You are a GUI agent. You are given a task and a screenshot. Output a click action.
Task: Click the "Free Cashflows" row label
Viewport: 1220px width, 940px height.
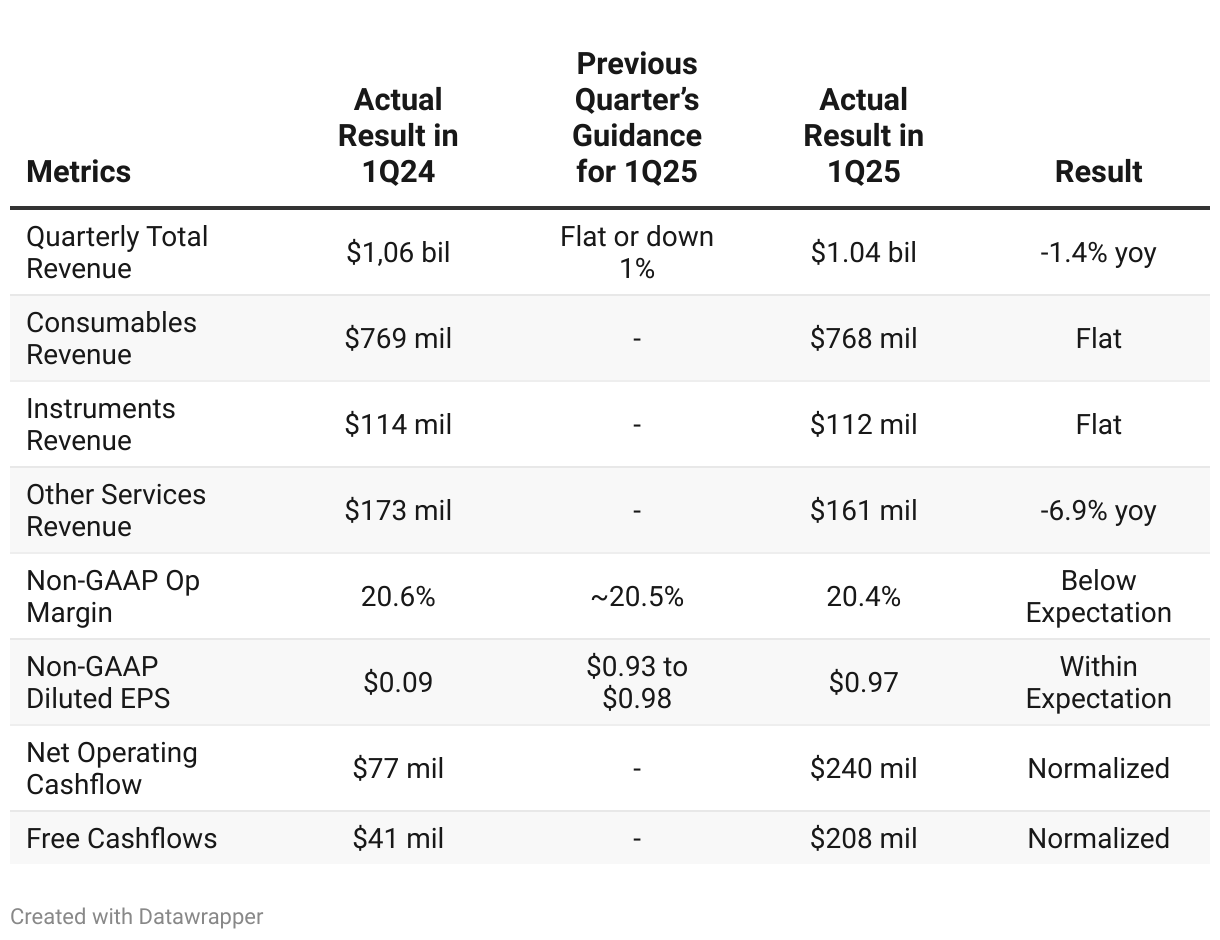pyautogui.click(x=121, y=838)
